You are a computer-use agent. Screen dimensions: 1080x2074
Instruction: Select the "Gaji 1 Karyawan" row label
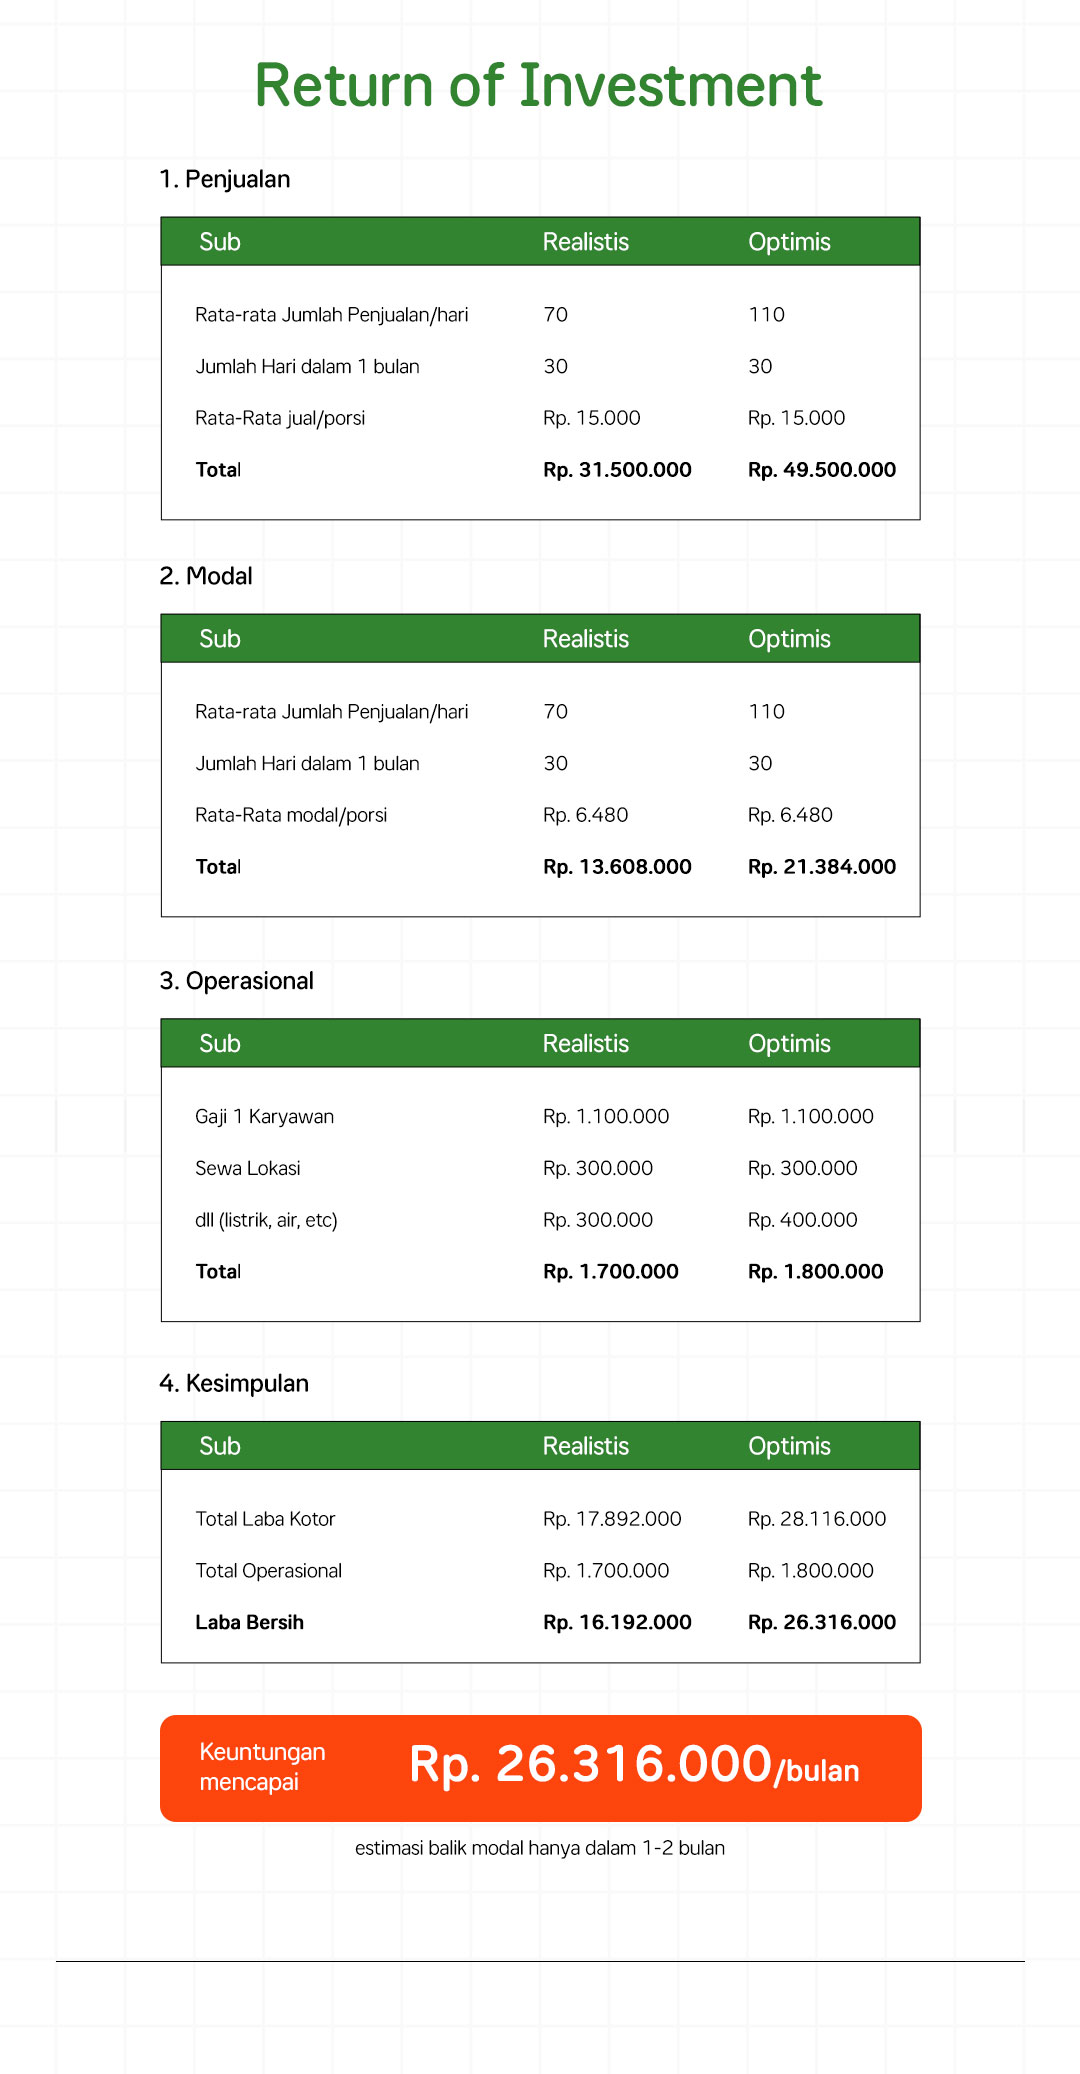(265, 1117)
